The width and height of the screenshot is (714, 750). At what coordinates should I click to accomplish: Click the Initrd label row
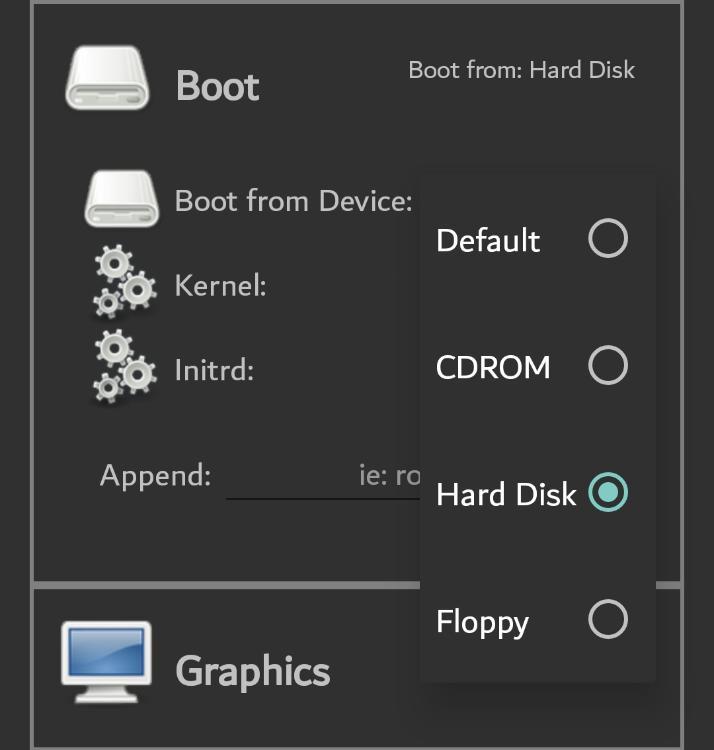(x=214, y=370)
